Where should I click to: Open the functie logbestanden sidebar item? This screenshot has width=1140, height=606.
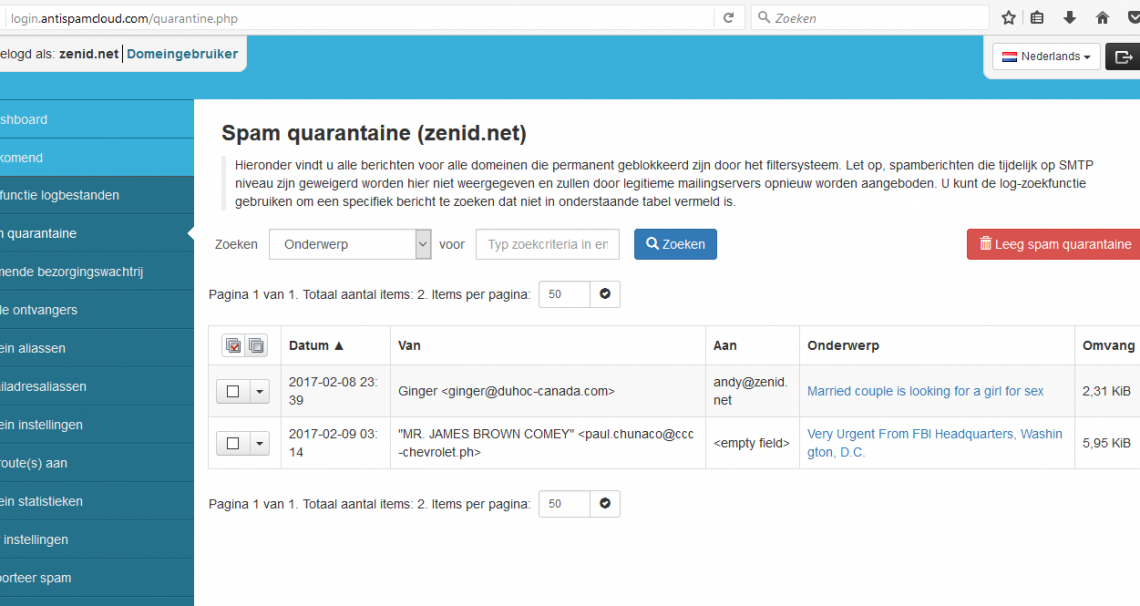coord(97,195)
